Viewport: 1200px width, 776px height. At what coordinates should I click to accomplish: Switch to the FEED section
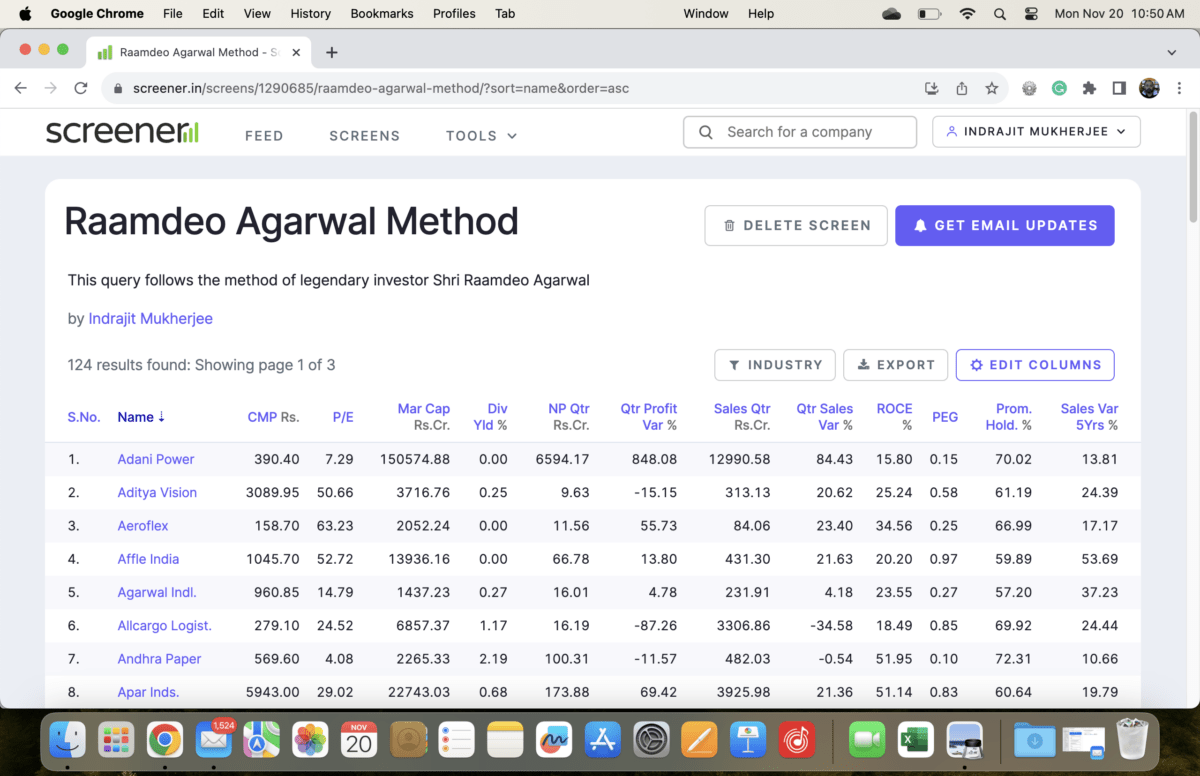[x=264, y=135]
